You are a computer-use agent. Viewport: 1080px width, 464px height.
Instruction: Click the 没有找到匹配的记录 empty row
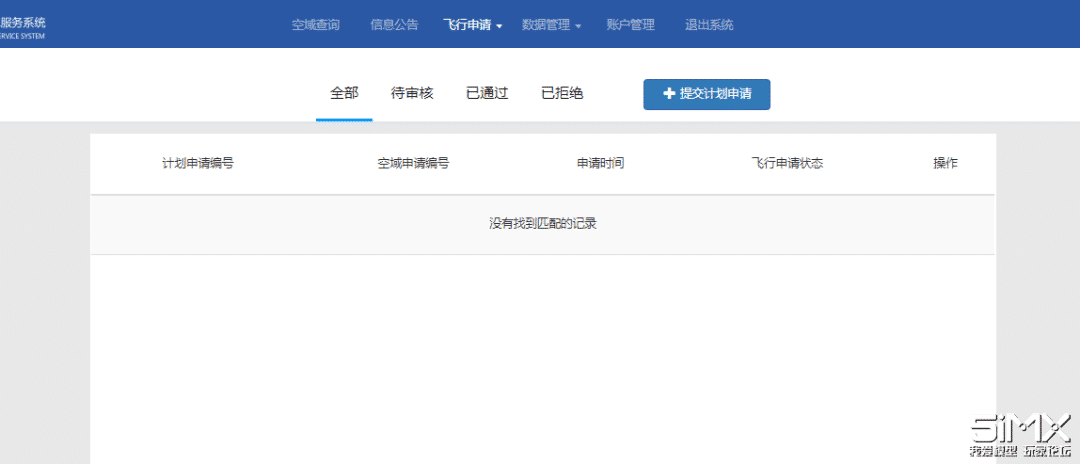click(x=543, y=224)
